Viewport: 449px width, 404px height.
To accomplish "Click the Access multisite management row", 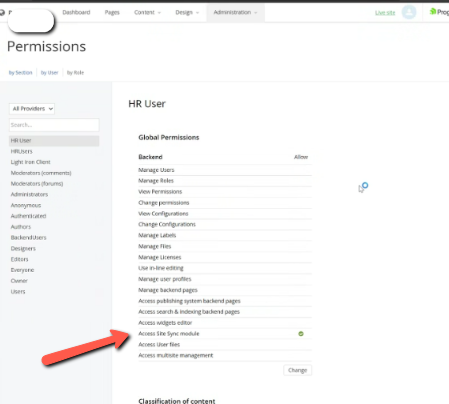I will (x=225, y=355).
